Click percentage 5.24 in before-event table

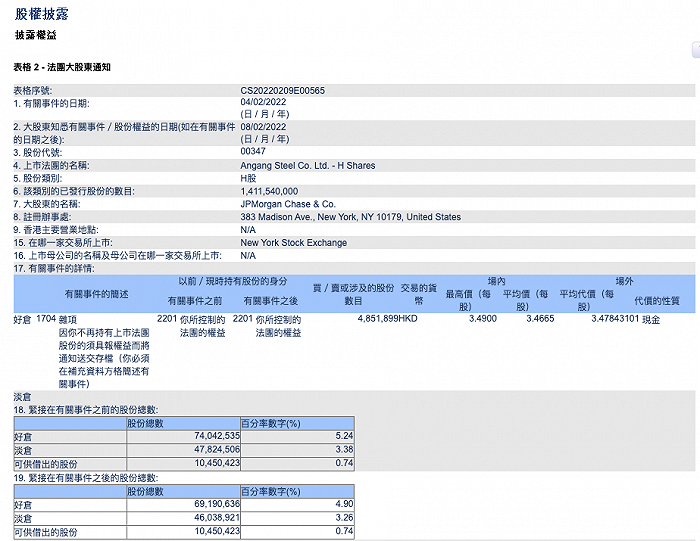click(x=344, y=436)
